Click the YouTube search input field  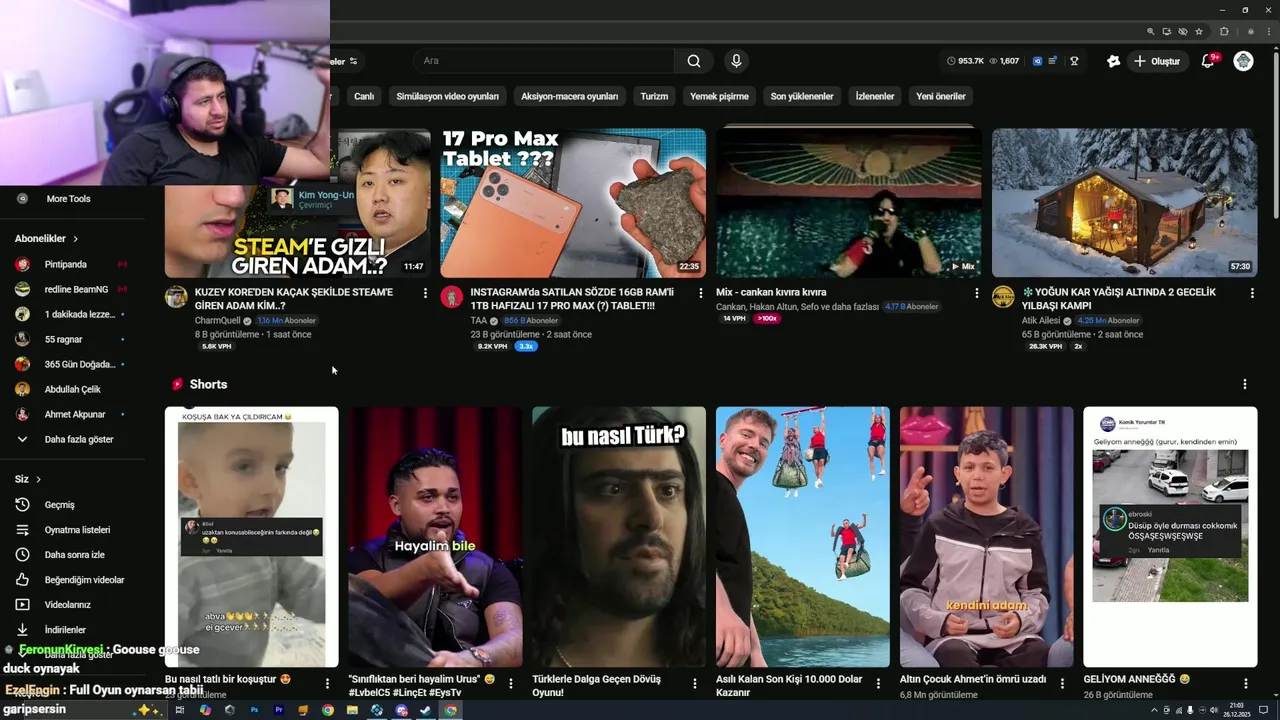pyautogui.click(x=544, y=61)
